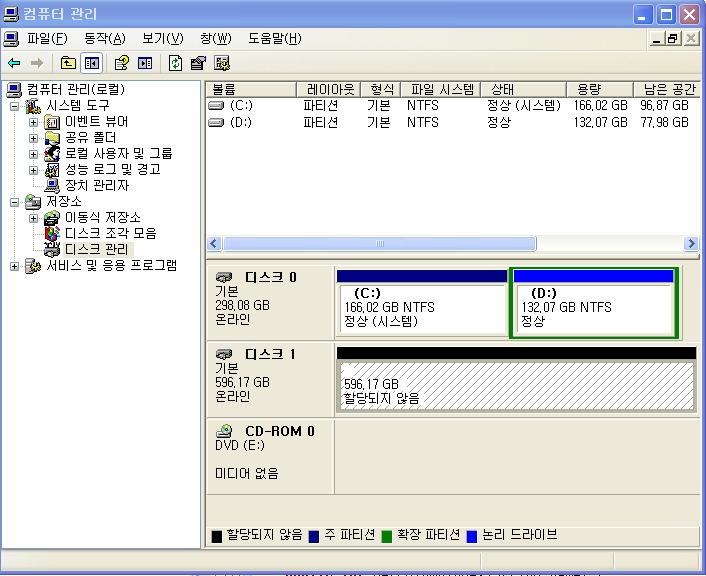Sort by the 레이아웃 column header
706x576 pixels.
pyautogui.click(x=329, y=89)
